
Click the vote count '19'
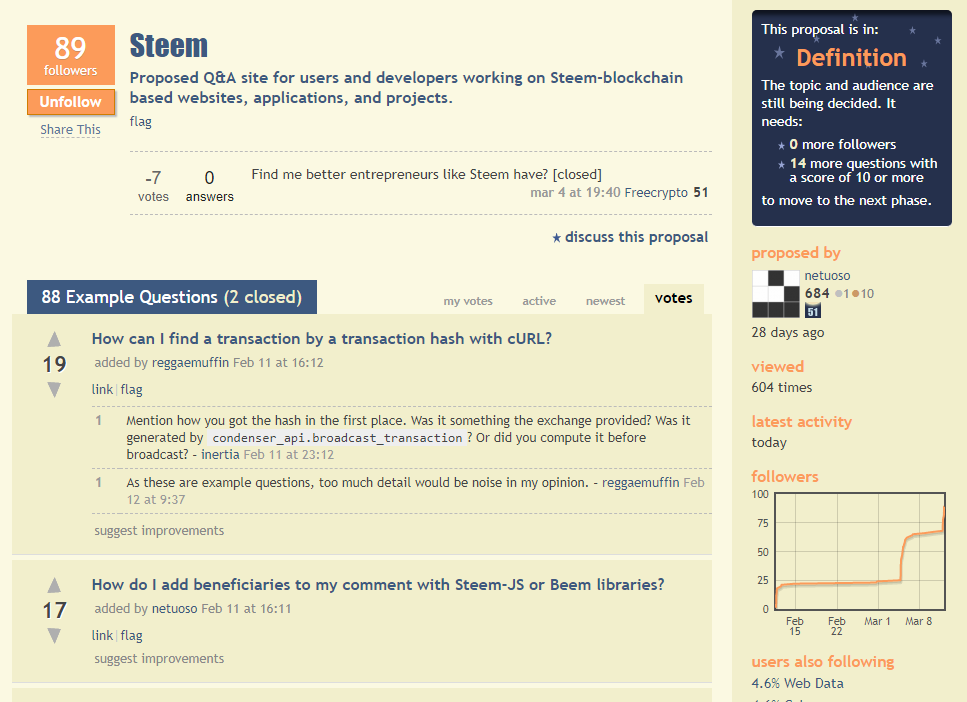pyautogui.click(x=54, y=364)
